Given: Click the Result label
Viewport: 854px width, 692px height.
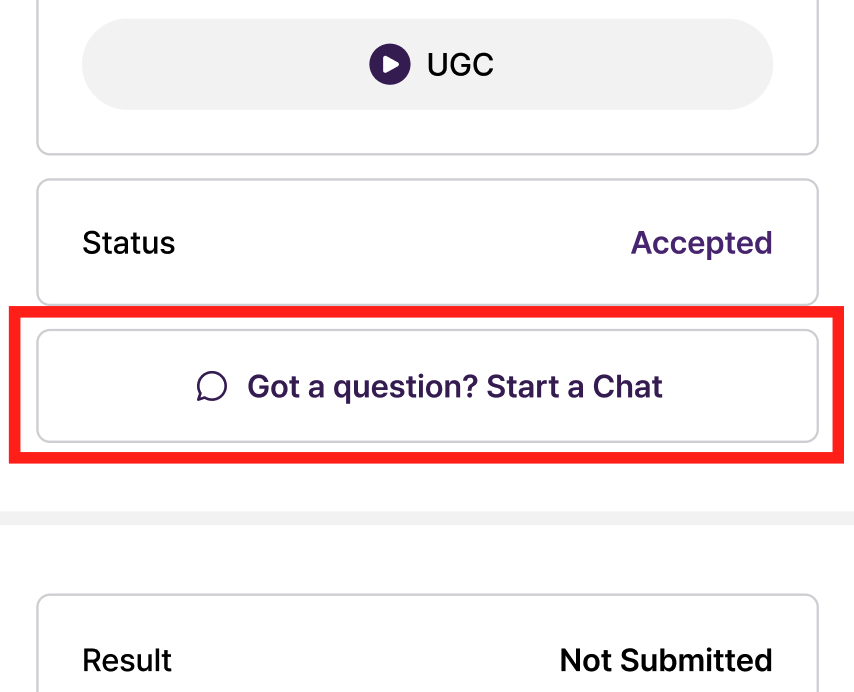Looking at the screenshot, I should click(127, 660).
